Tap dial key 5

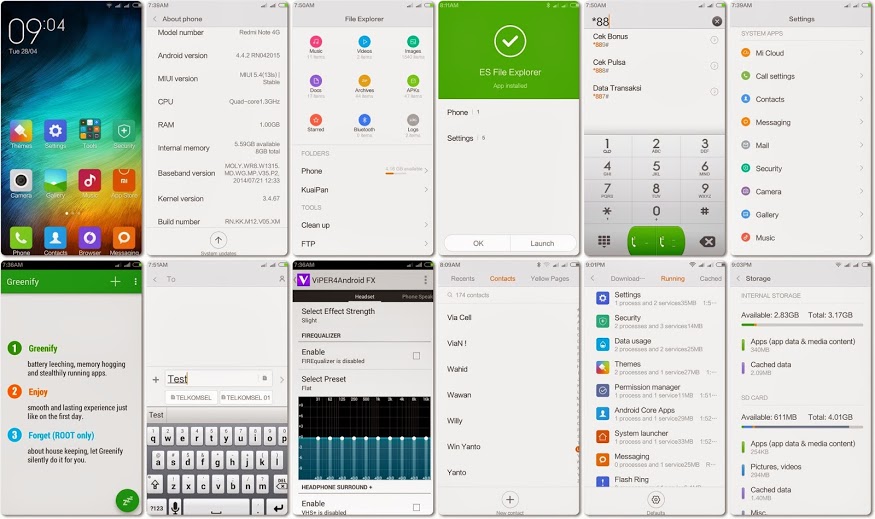(656, 167)
